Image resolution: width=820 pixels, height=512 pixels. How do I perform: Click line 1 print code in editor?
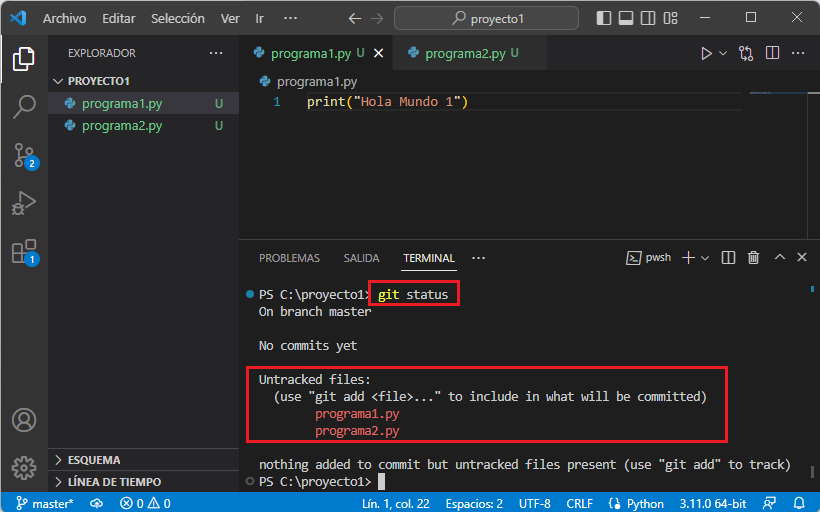coord(387,101)
